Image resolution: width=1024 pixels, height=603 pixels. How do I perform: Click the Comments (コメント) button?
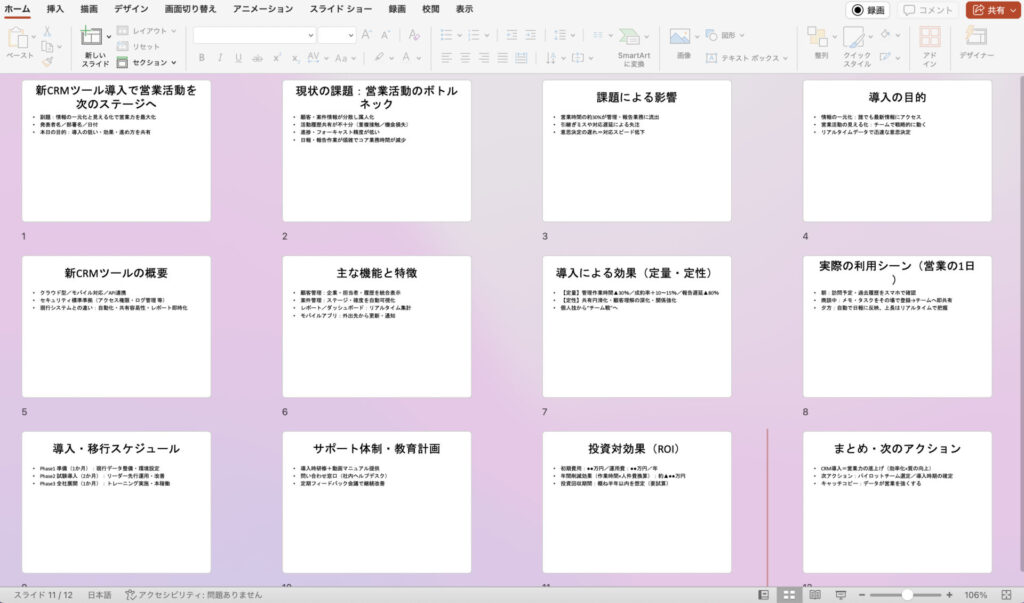coord(927,10)
